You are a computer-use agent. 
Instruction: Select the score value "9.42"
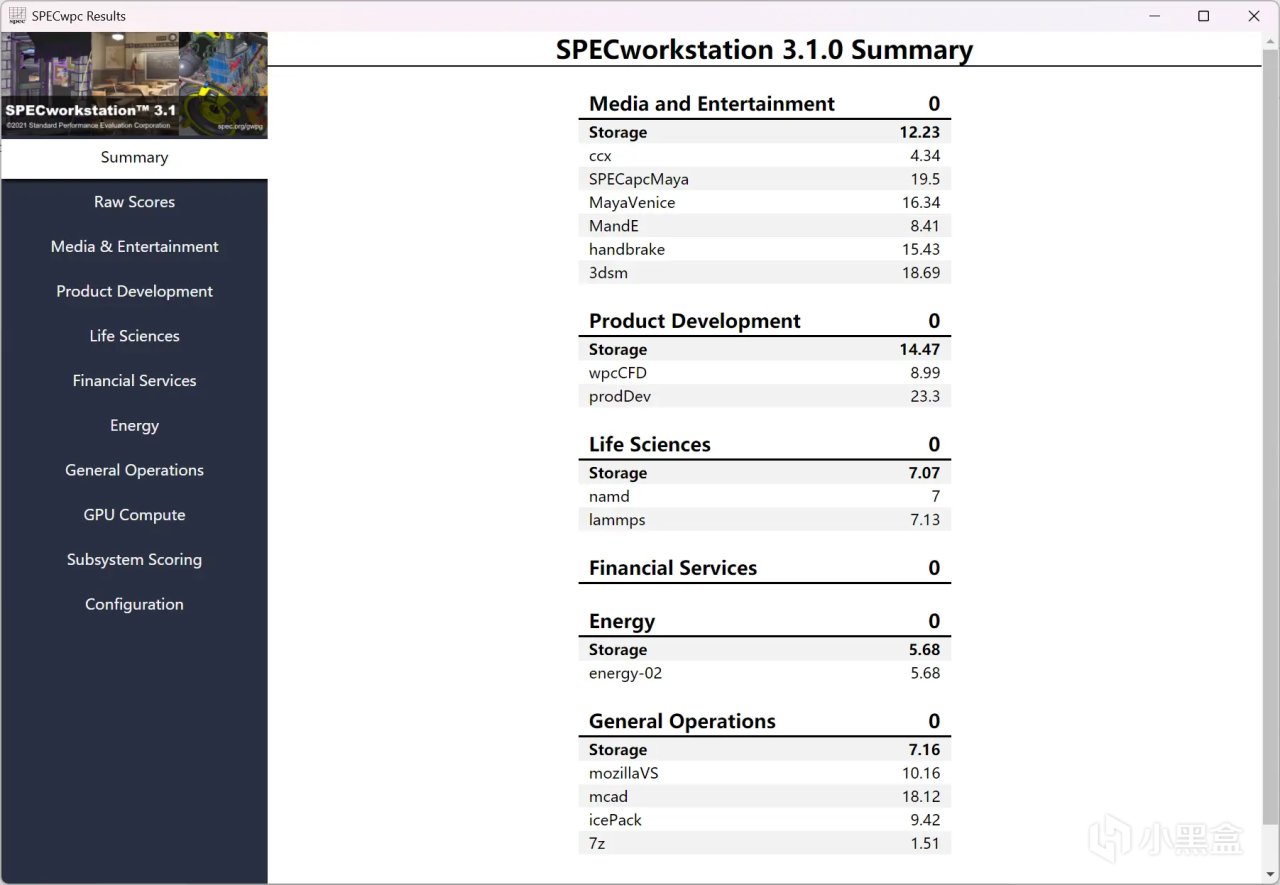[x=924, y=820]
